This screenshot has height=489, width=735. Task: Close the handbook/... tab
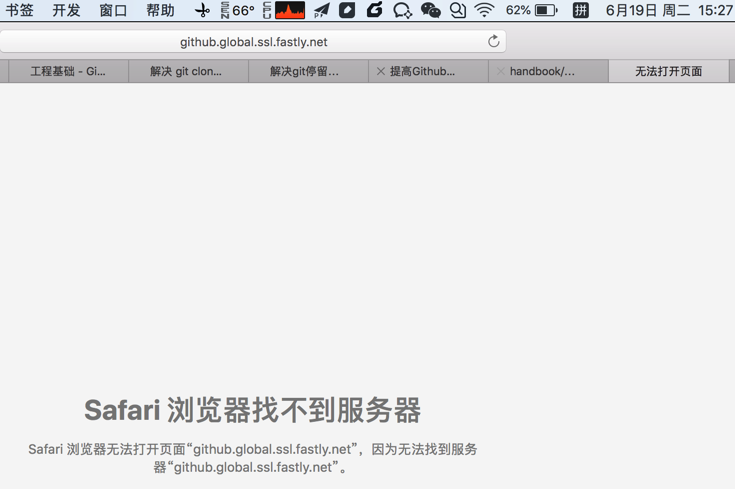[501, 71]
